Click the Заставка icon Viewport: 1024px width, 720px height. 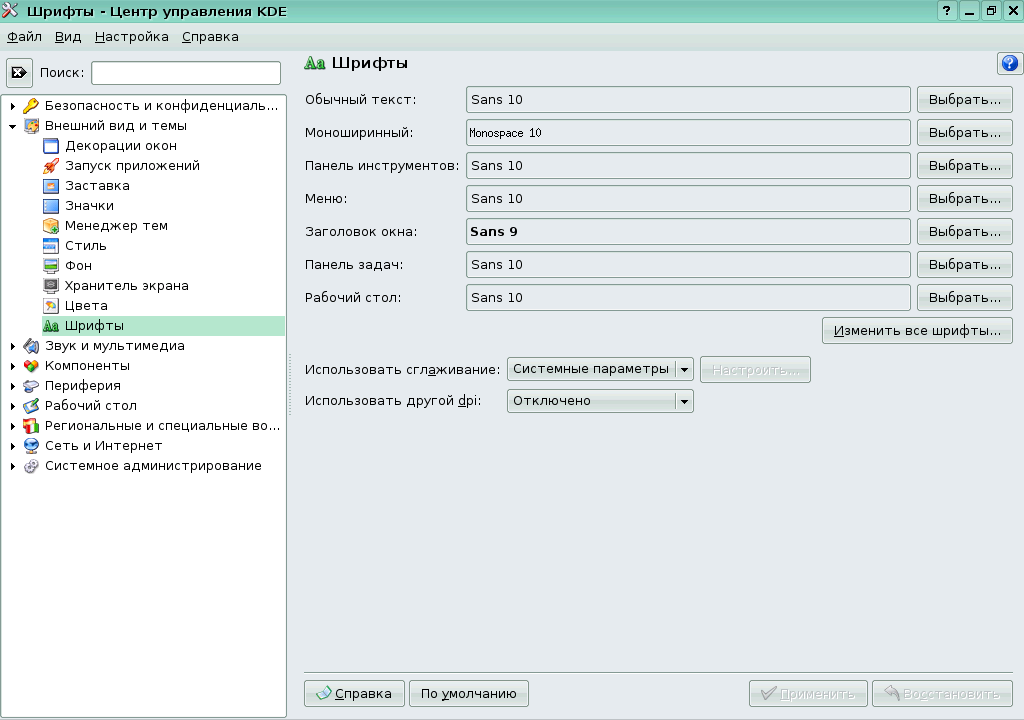coord(52,185)
